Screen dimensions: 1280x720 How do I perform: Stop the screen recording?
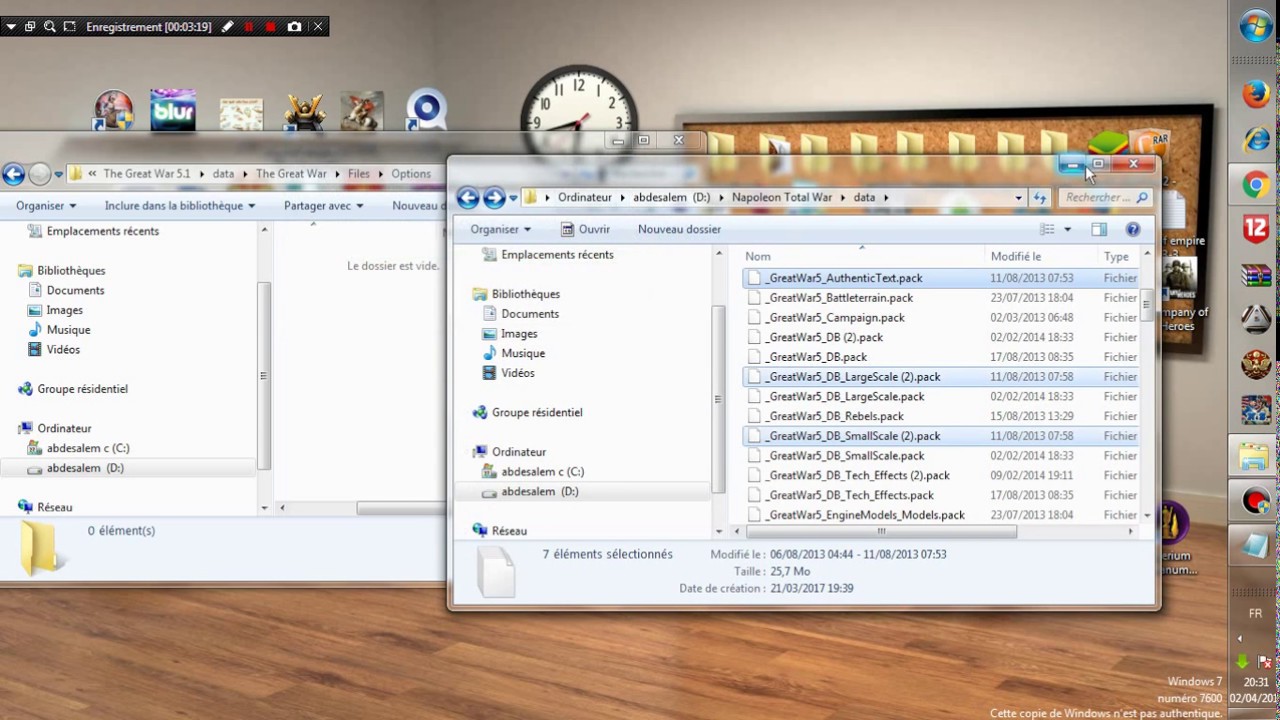point(271,27)
